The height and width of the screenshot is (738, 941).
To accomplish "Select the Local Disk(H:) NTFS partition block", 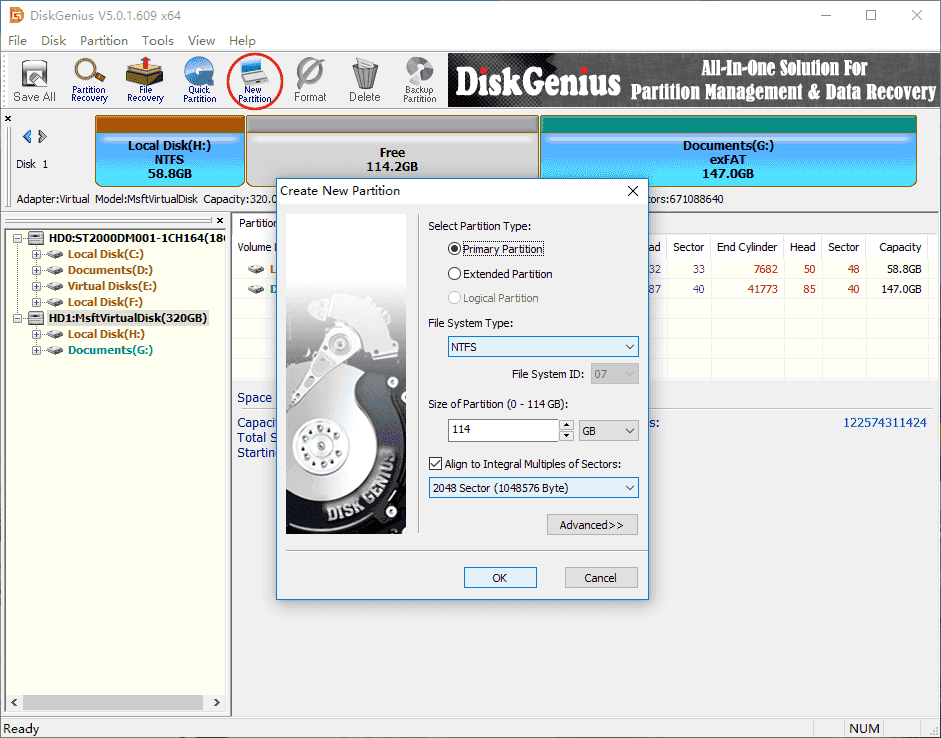I will coord(170,151).
